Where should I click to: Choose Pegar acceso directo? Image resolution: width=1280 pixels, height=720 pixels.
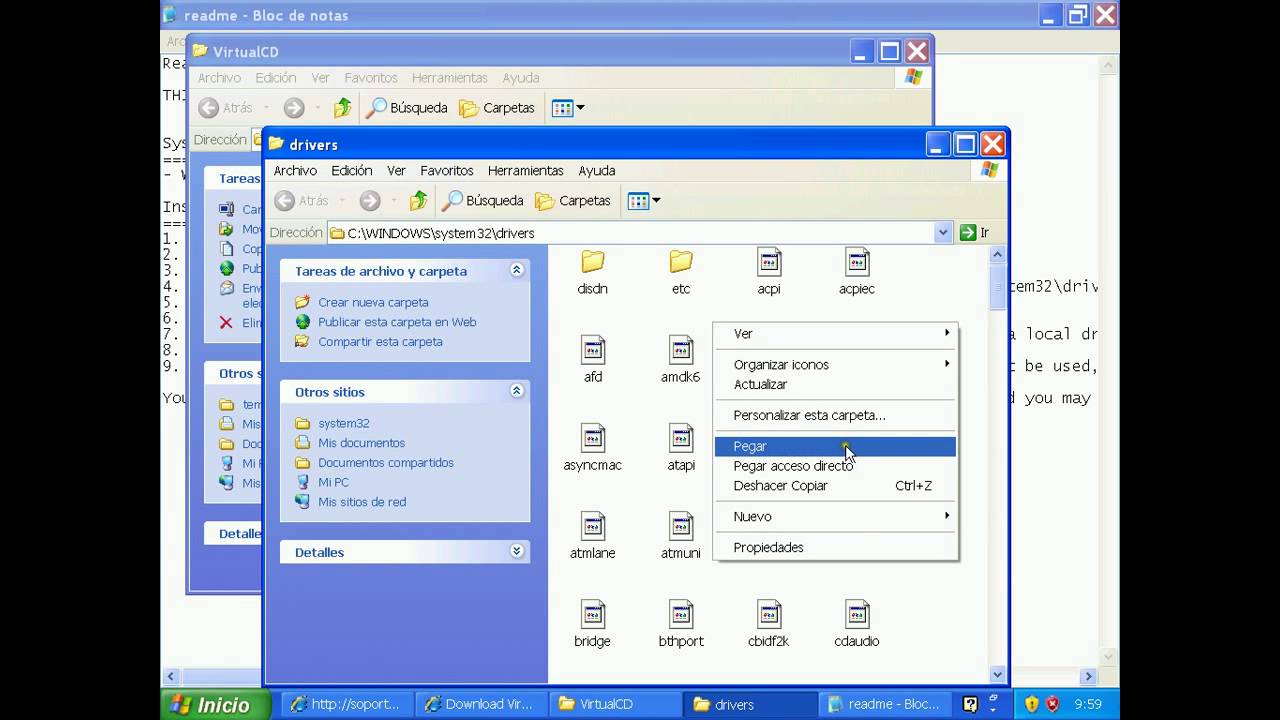pos(836,466)
